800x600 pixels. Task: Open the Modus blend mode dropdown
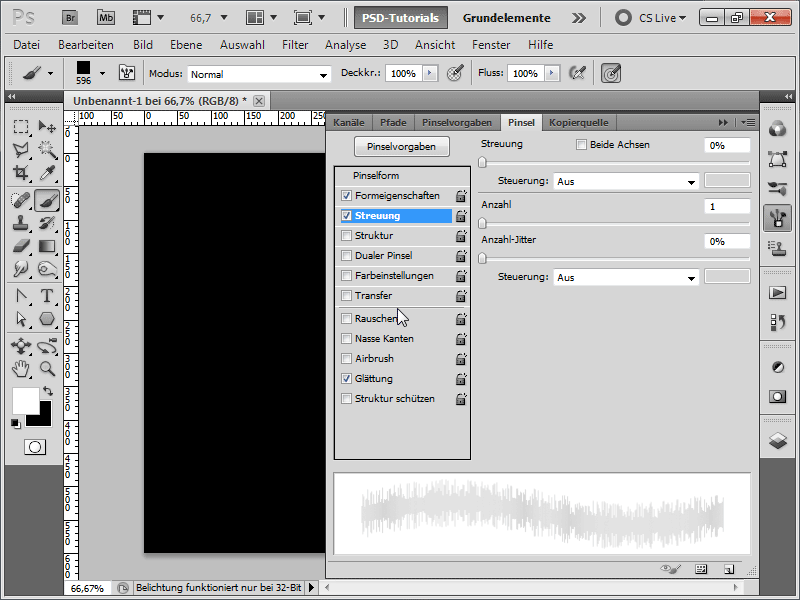point(259,74)
